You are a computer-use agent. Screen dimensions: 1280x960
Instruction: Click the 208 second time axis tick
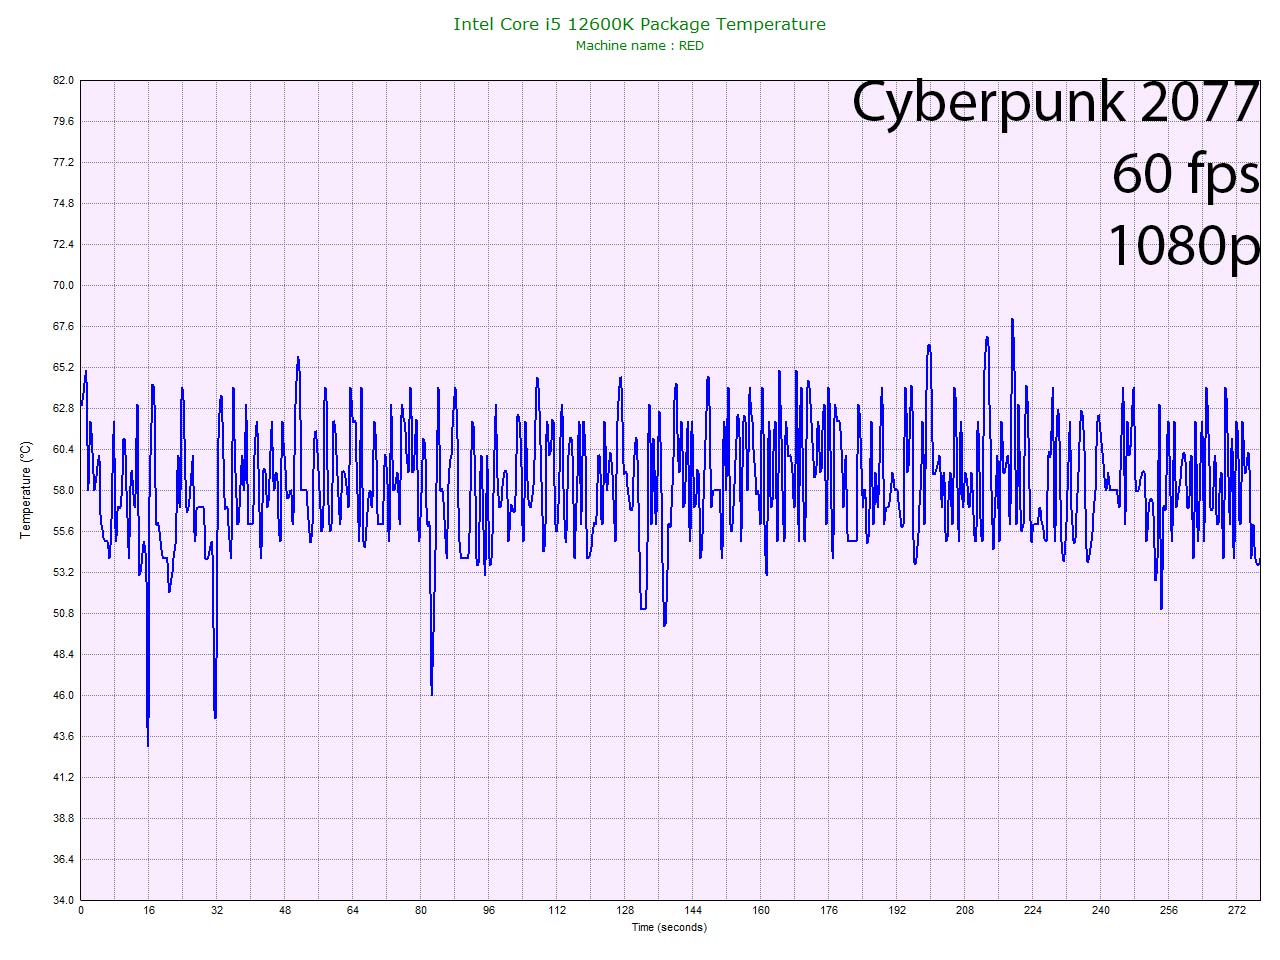point(965,910)
